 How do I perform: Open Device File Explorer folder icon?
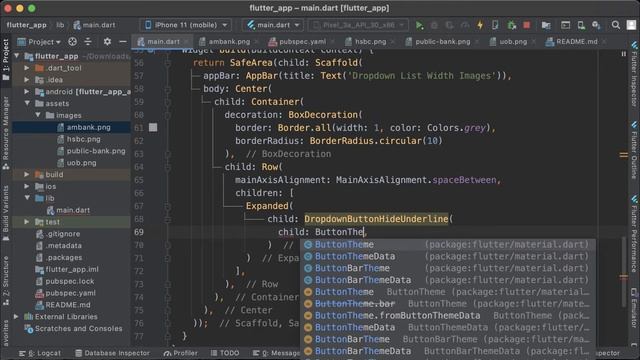pyautogui.click(x=546, y=25)
